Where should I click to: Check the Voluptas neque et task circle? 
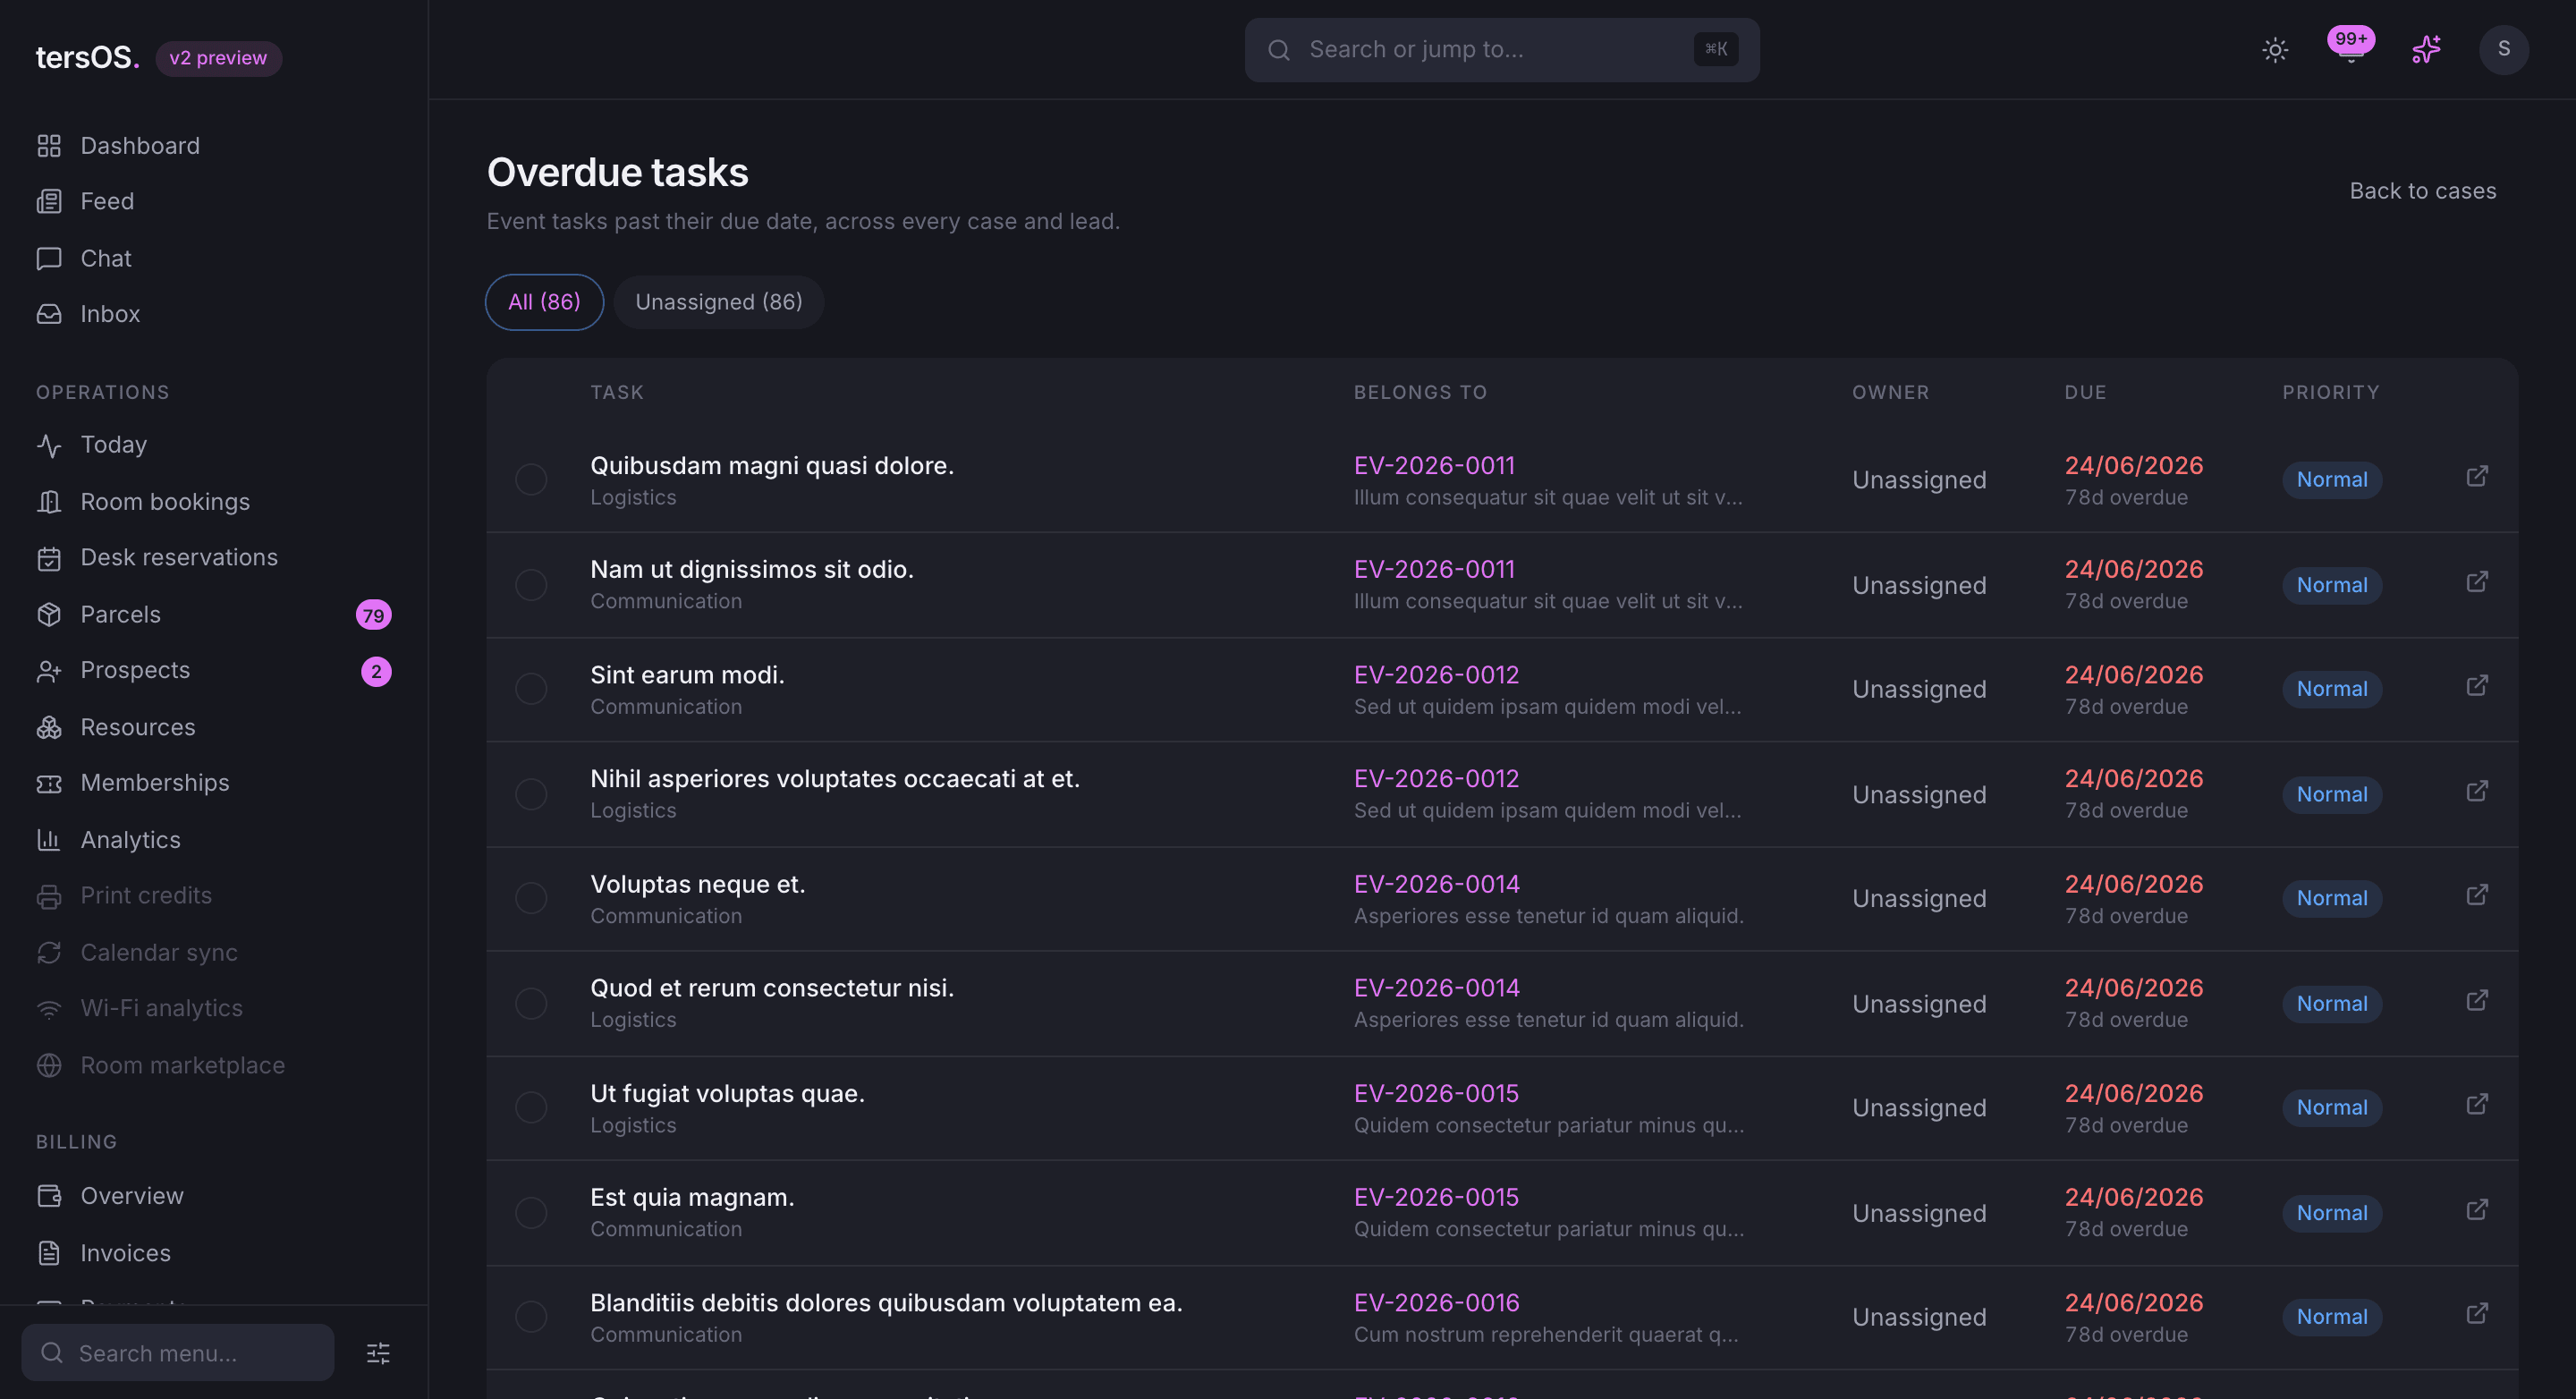click(x=531, y=898)
